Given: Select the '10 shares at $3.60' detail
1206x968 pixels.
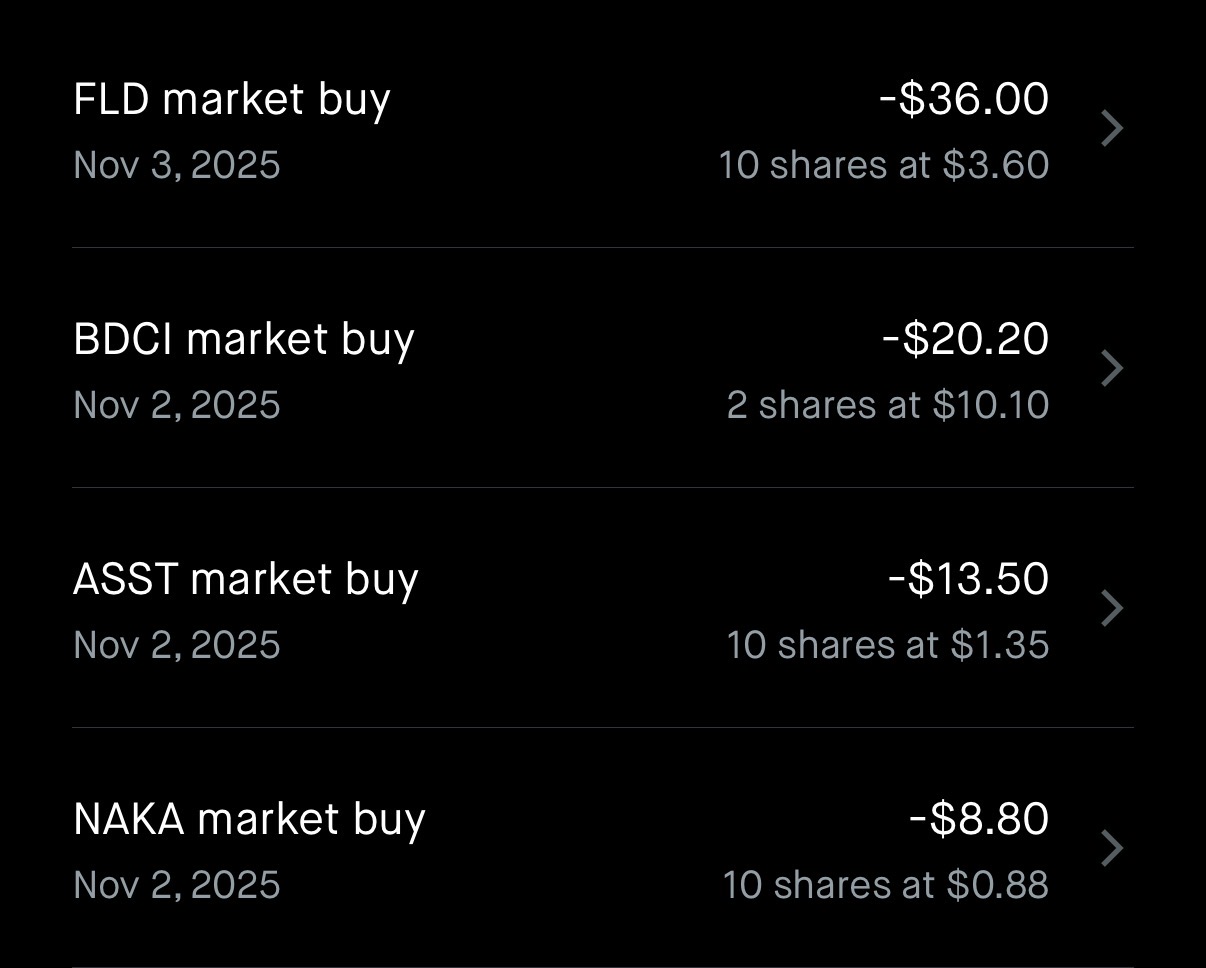Looking at the screenshot, I should [x=884, y=165].
